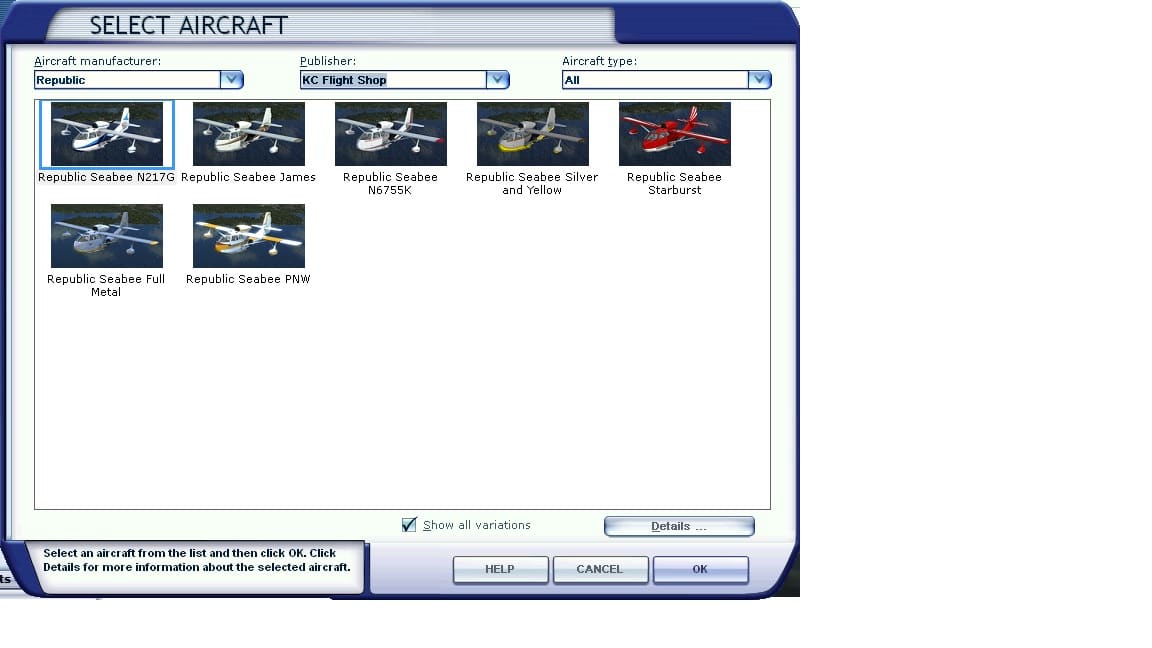Click the Republic Seabee Starburst label text

click(x=674, y=183)
